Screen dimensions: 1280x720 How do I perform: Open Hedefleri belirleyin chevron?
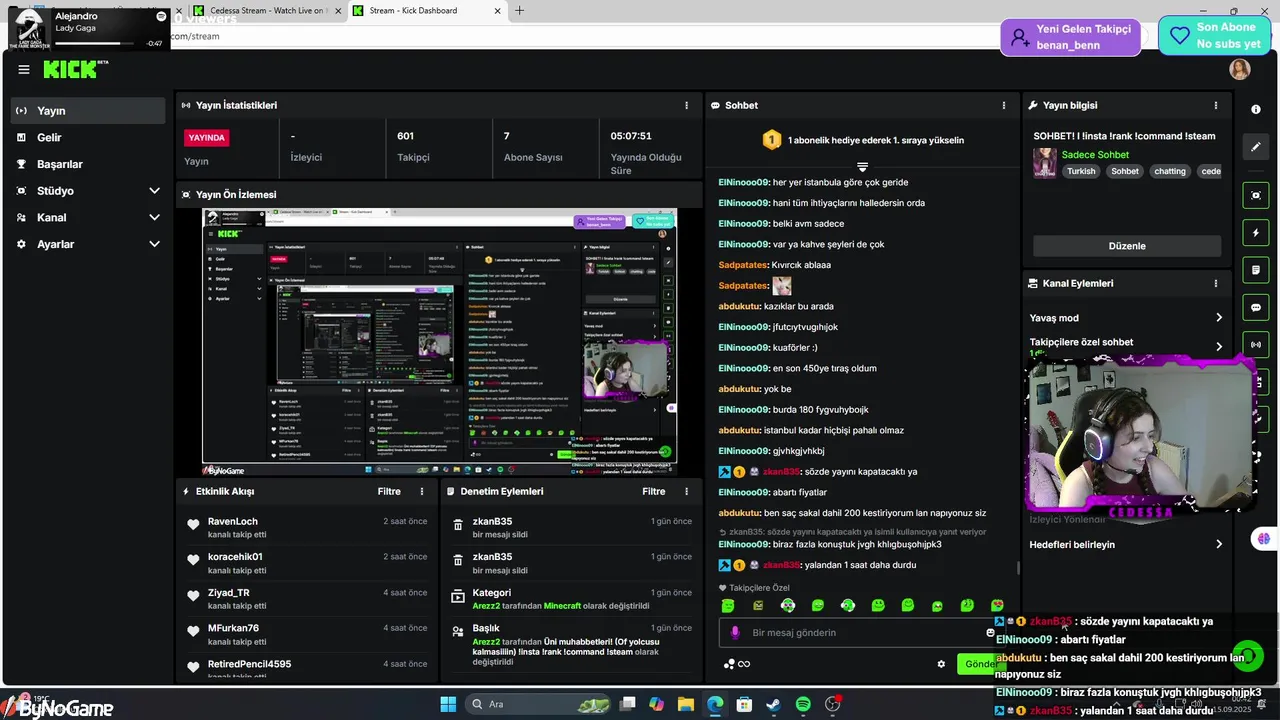tap(1219, 544)
